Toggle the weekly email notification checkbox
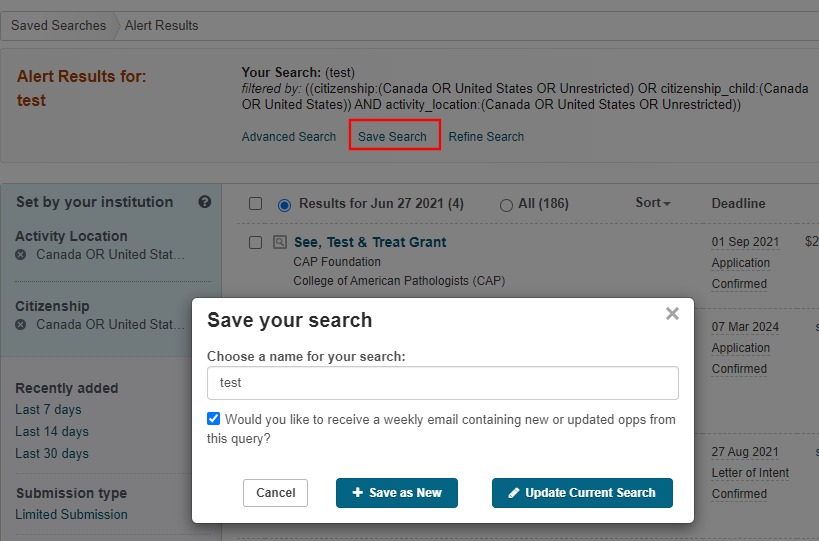The width and height of the screenshot is (819, 541). click(x=214, y=419)
